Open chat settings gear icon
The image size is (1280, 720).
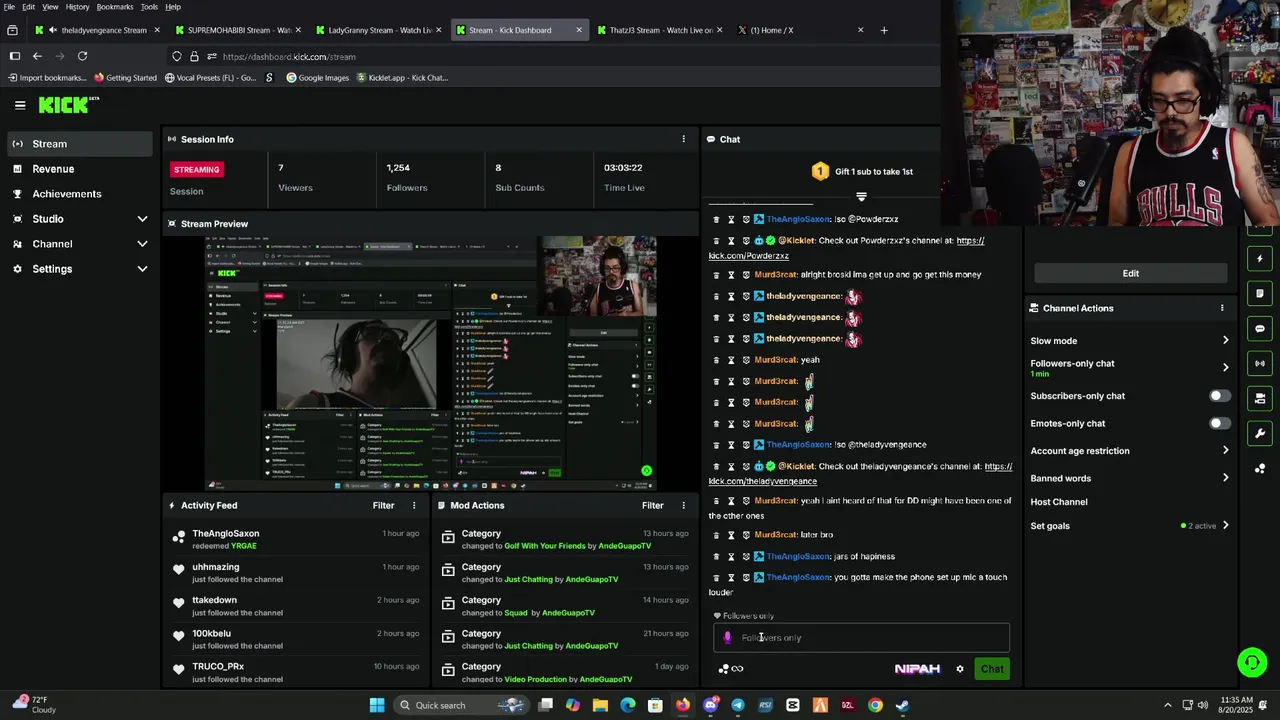pyautogui.click(x=960, y=669)
